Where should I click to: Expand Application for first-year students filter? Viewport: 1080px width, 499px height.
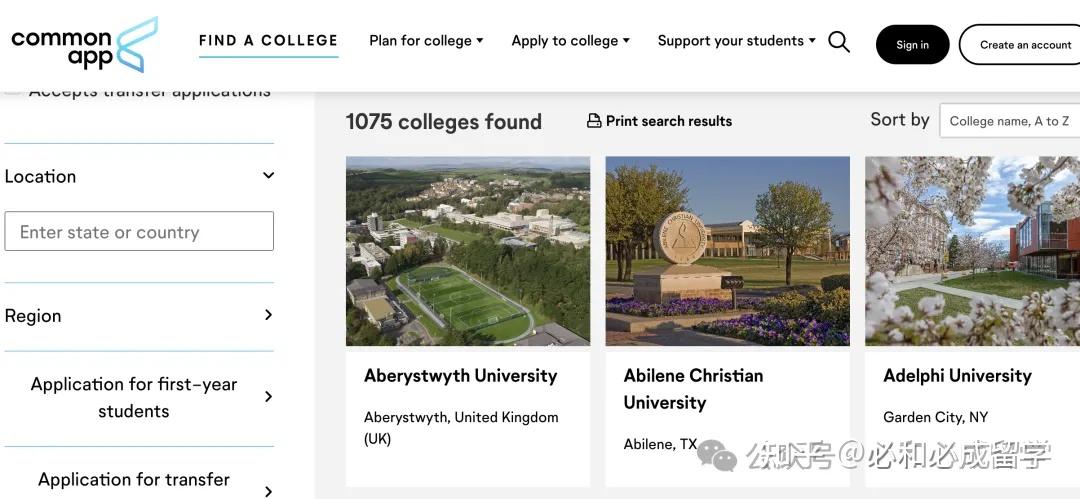click(x=268, y=397)
